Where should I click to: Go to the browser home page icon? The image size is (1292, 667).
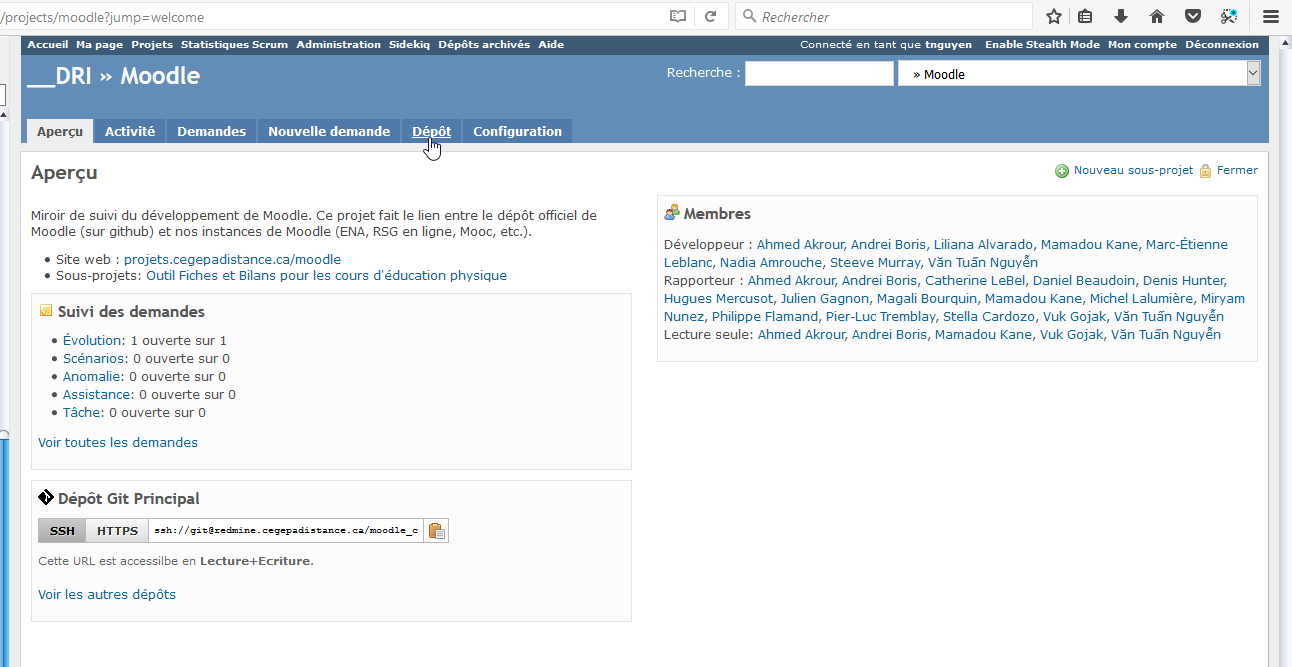pyautogui.click(x=1157, y=16)
